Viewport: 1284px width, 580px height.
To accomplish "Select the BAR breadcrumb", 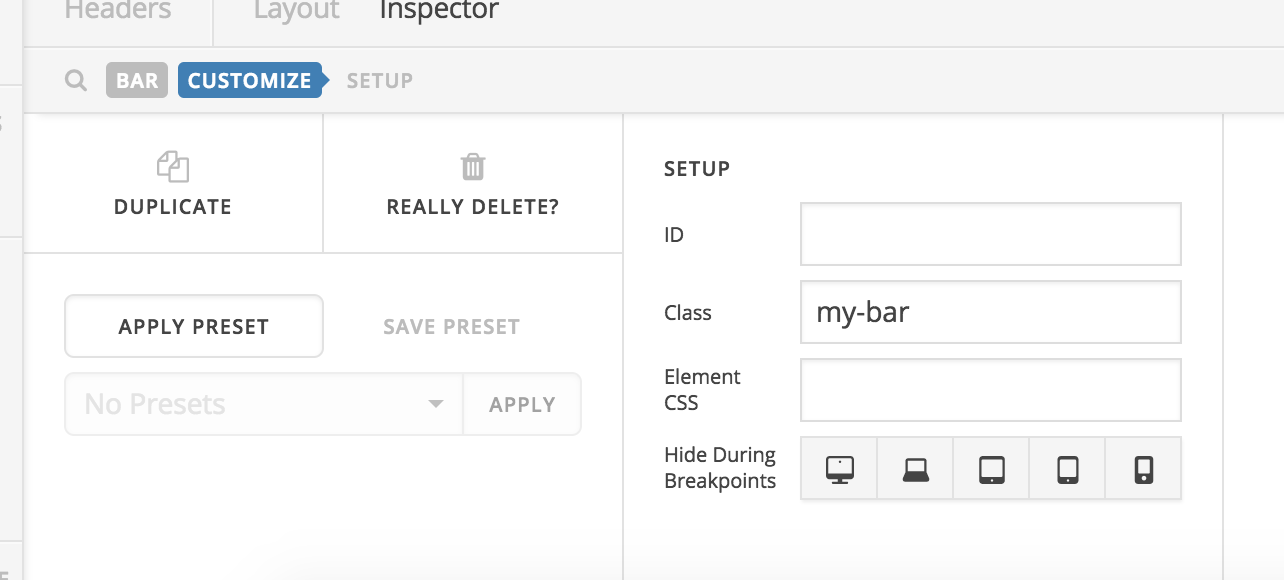I will coord(137,81).
